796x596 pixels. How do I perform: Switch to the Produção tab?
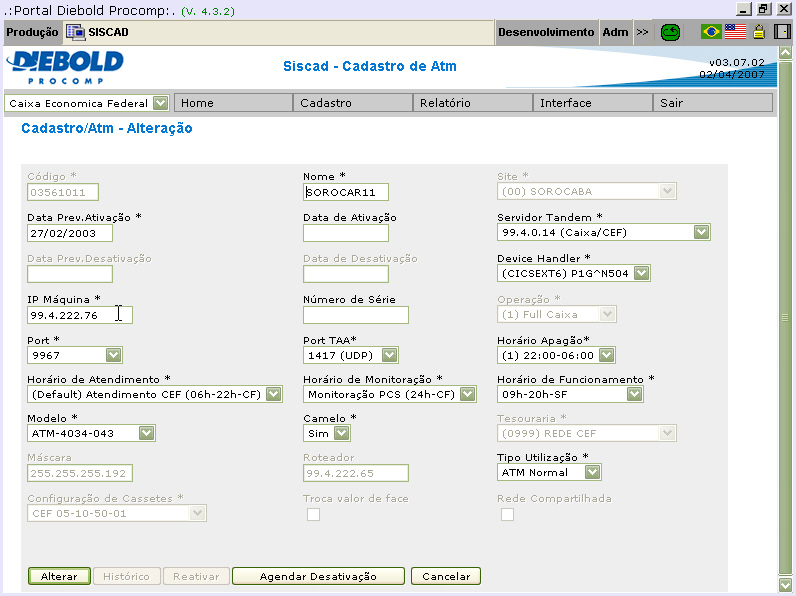[32, 32]
